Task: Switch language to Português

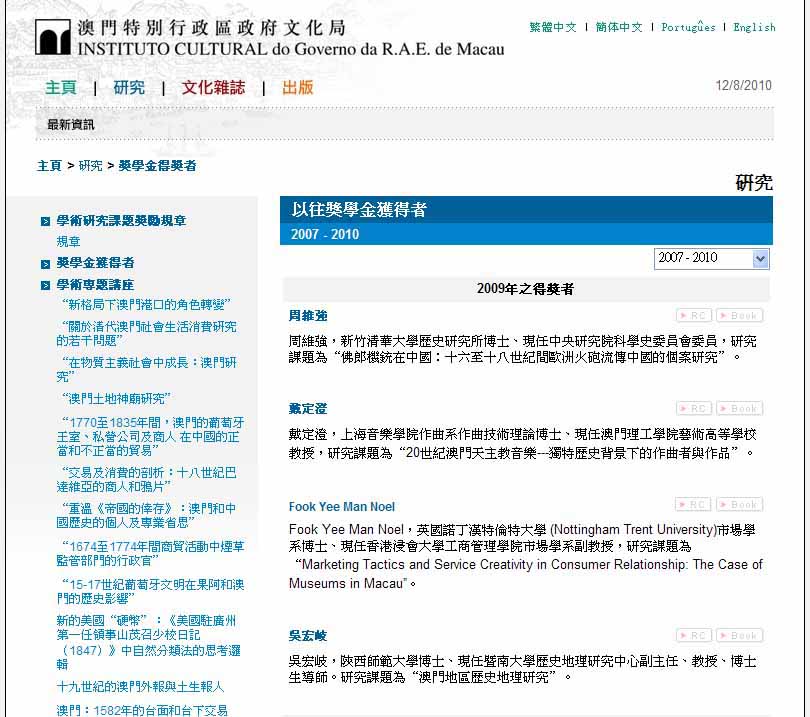Action: [688, 27]
